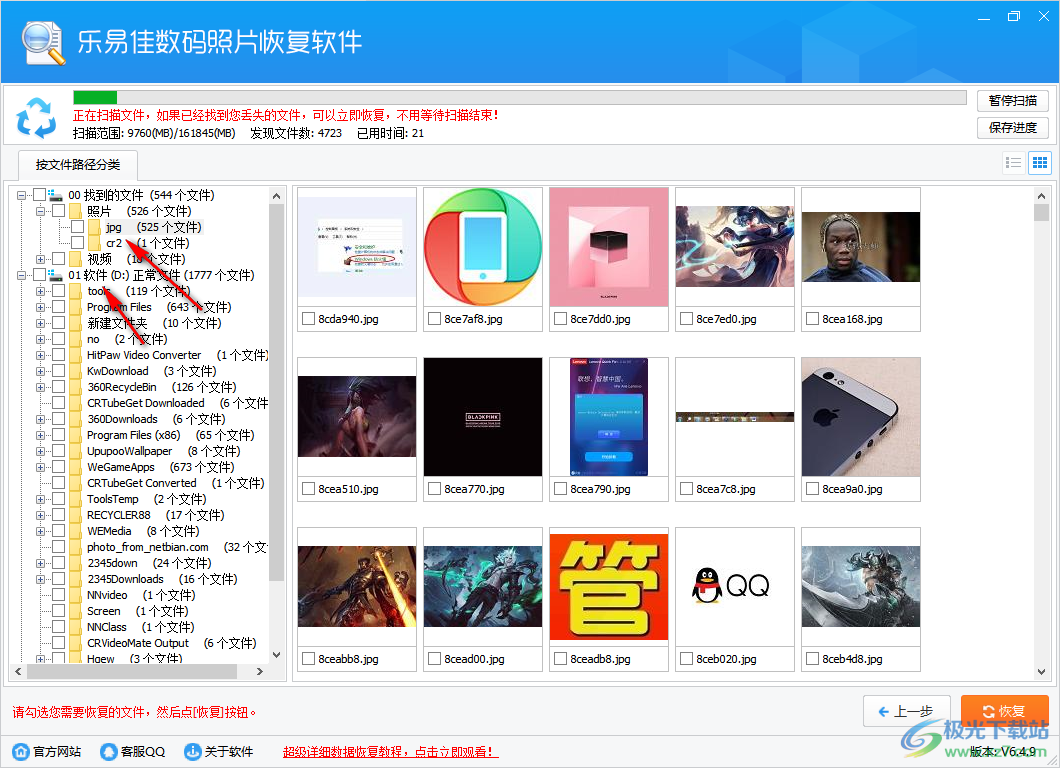Check the box for 8cea7c8.jpg

tap(686, 489)
